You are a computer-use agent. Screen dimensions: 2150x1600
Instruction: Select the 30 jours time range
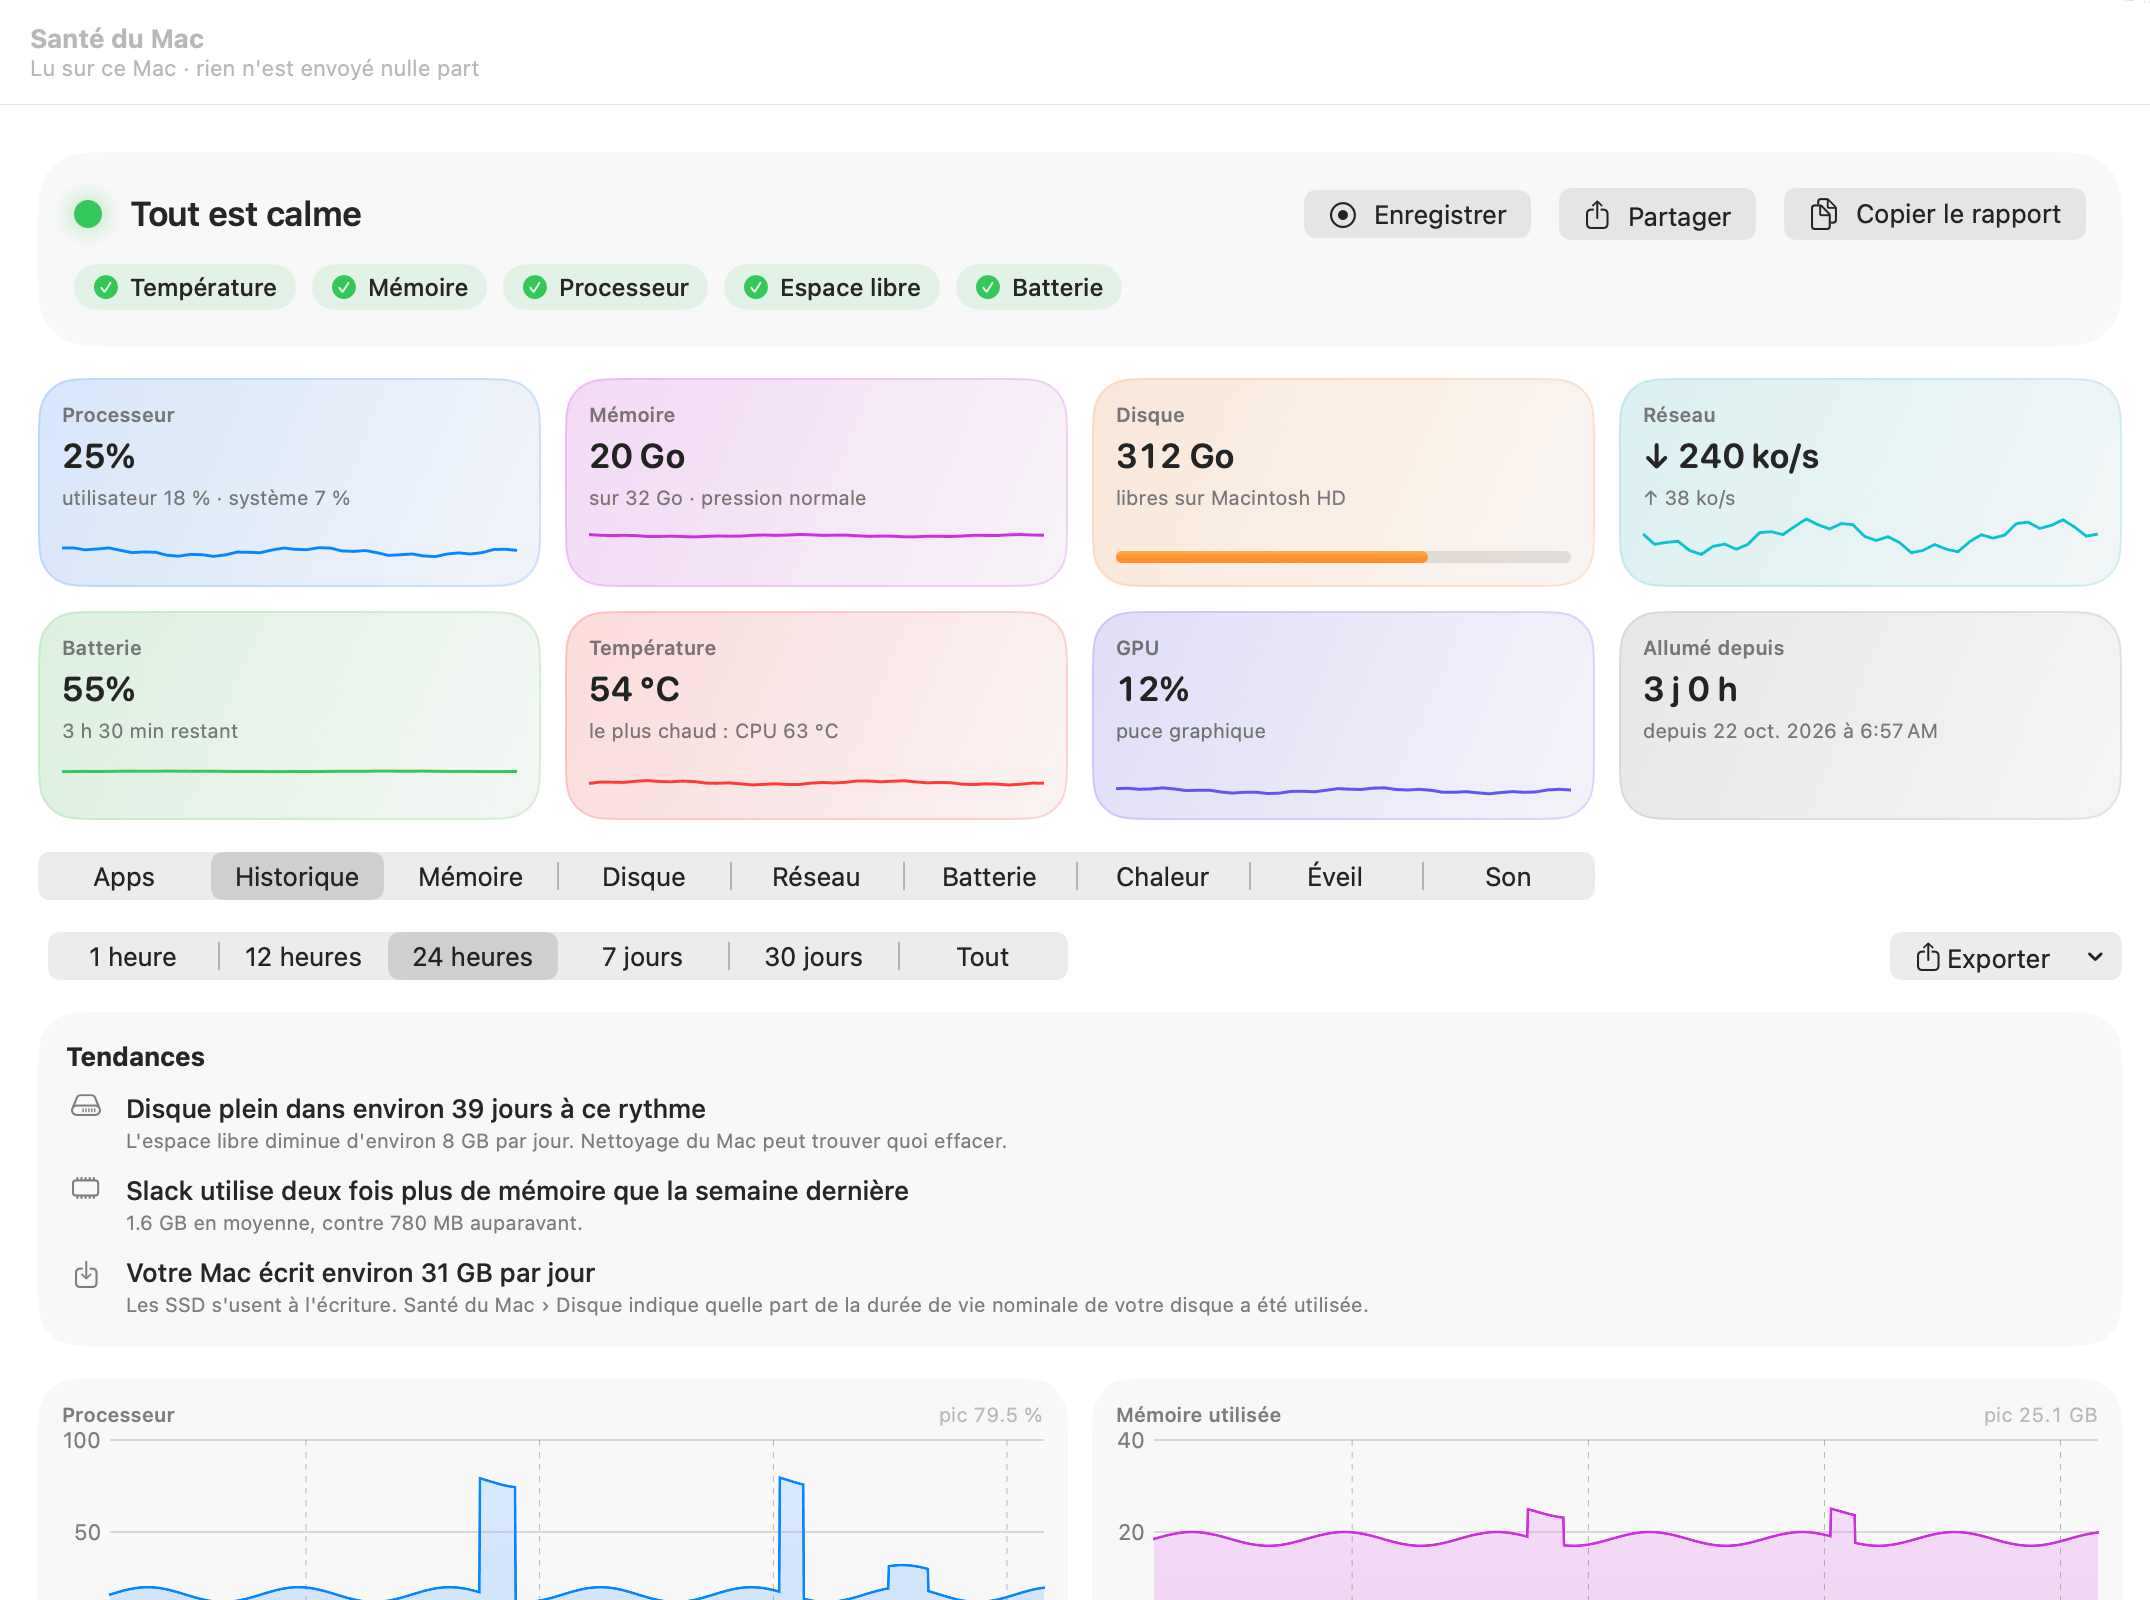coord(813,957)
